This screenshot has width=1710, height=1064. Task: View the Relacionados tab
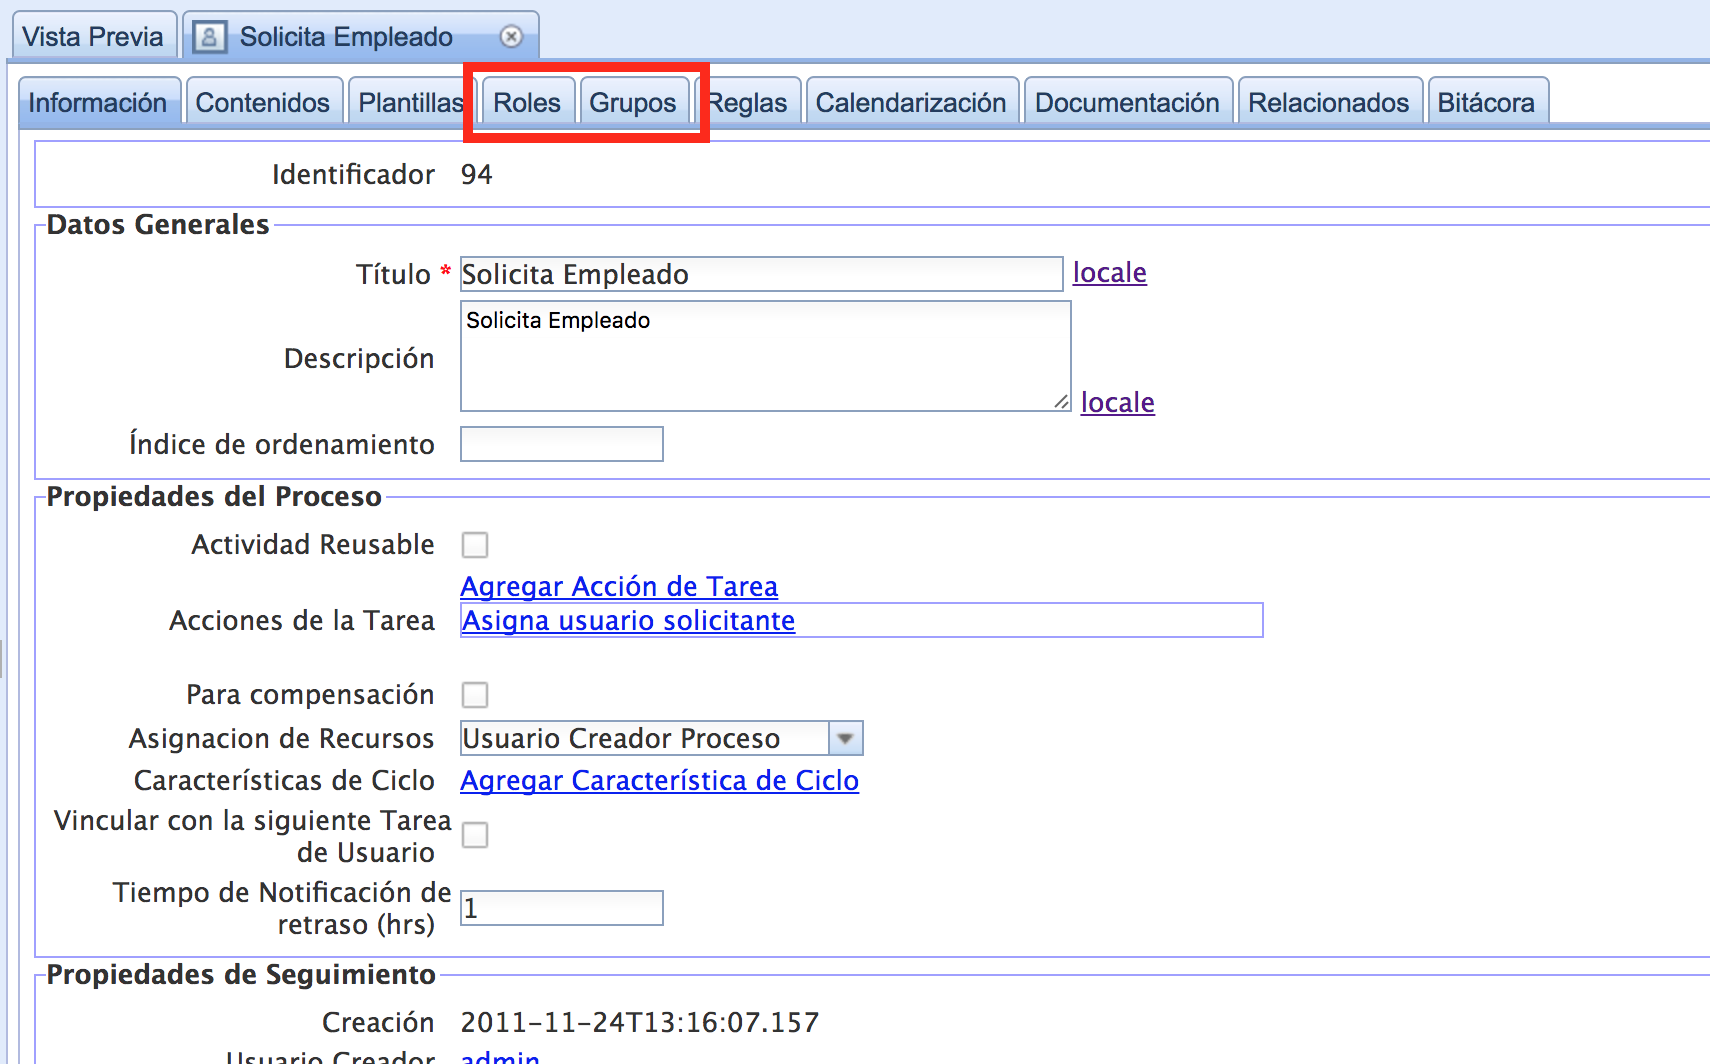pos(1329,102)
